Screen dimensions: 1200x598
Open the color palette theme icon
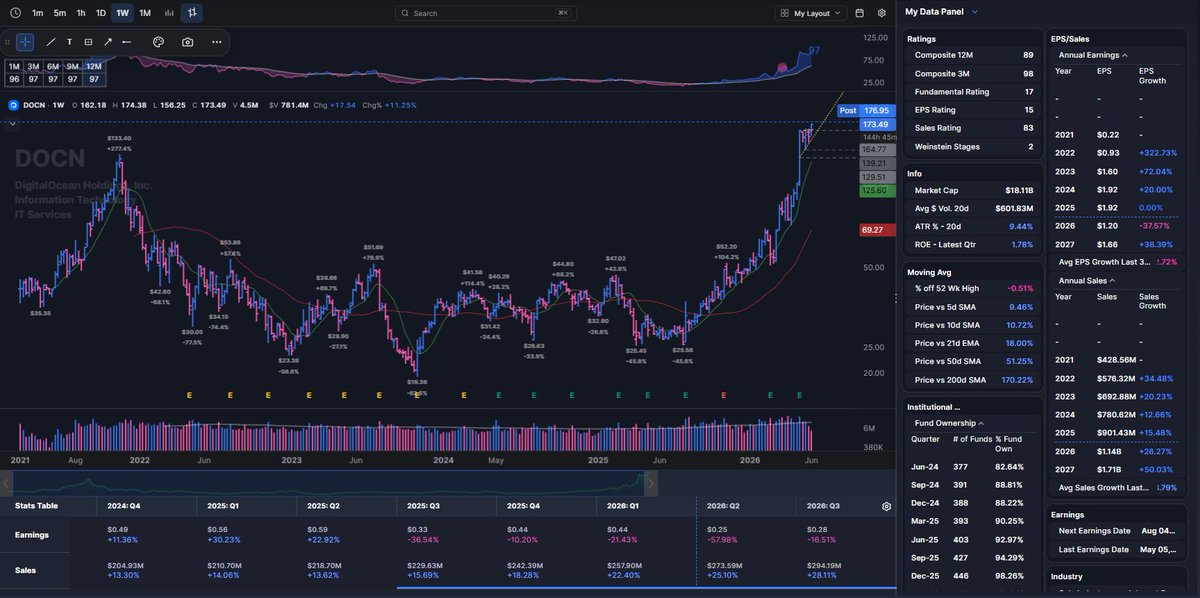point(158,42)
